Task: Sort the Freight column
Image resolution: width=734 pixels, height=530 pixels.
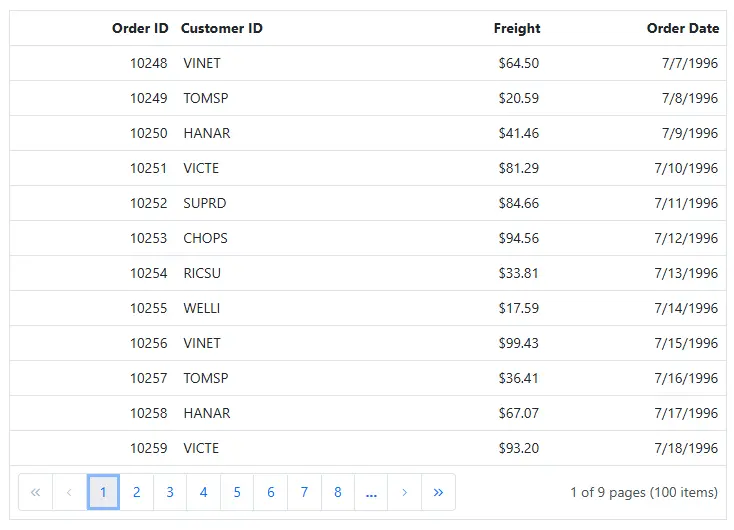Action: point(517,28)
